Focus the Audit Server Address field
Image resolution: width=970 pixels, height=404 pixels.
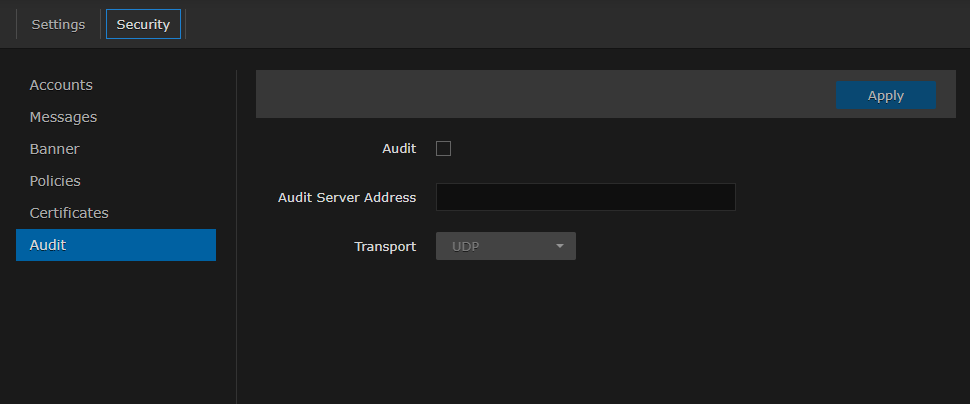(x=585, y=197)
